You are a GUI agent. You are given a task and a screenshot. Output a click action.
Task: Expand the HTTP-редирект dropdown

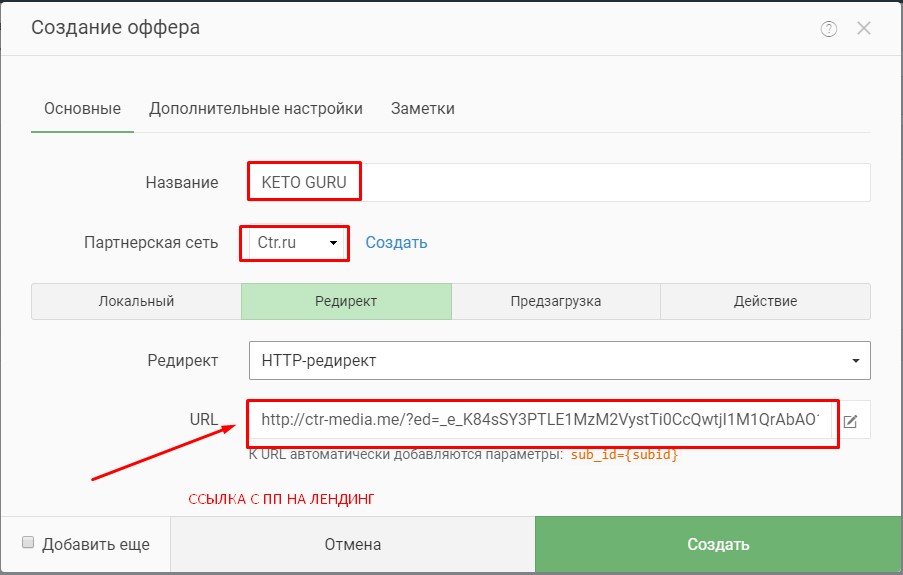click(x=559, y=361)
